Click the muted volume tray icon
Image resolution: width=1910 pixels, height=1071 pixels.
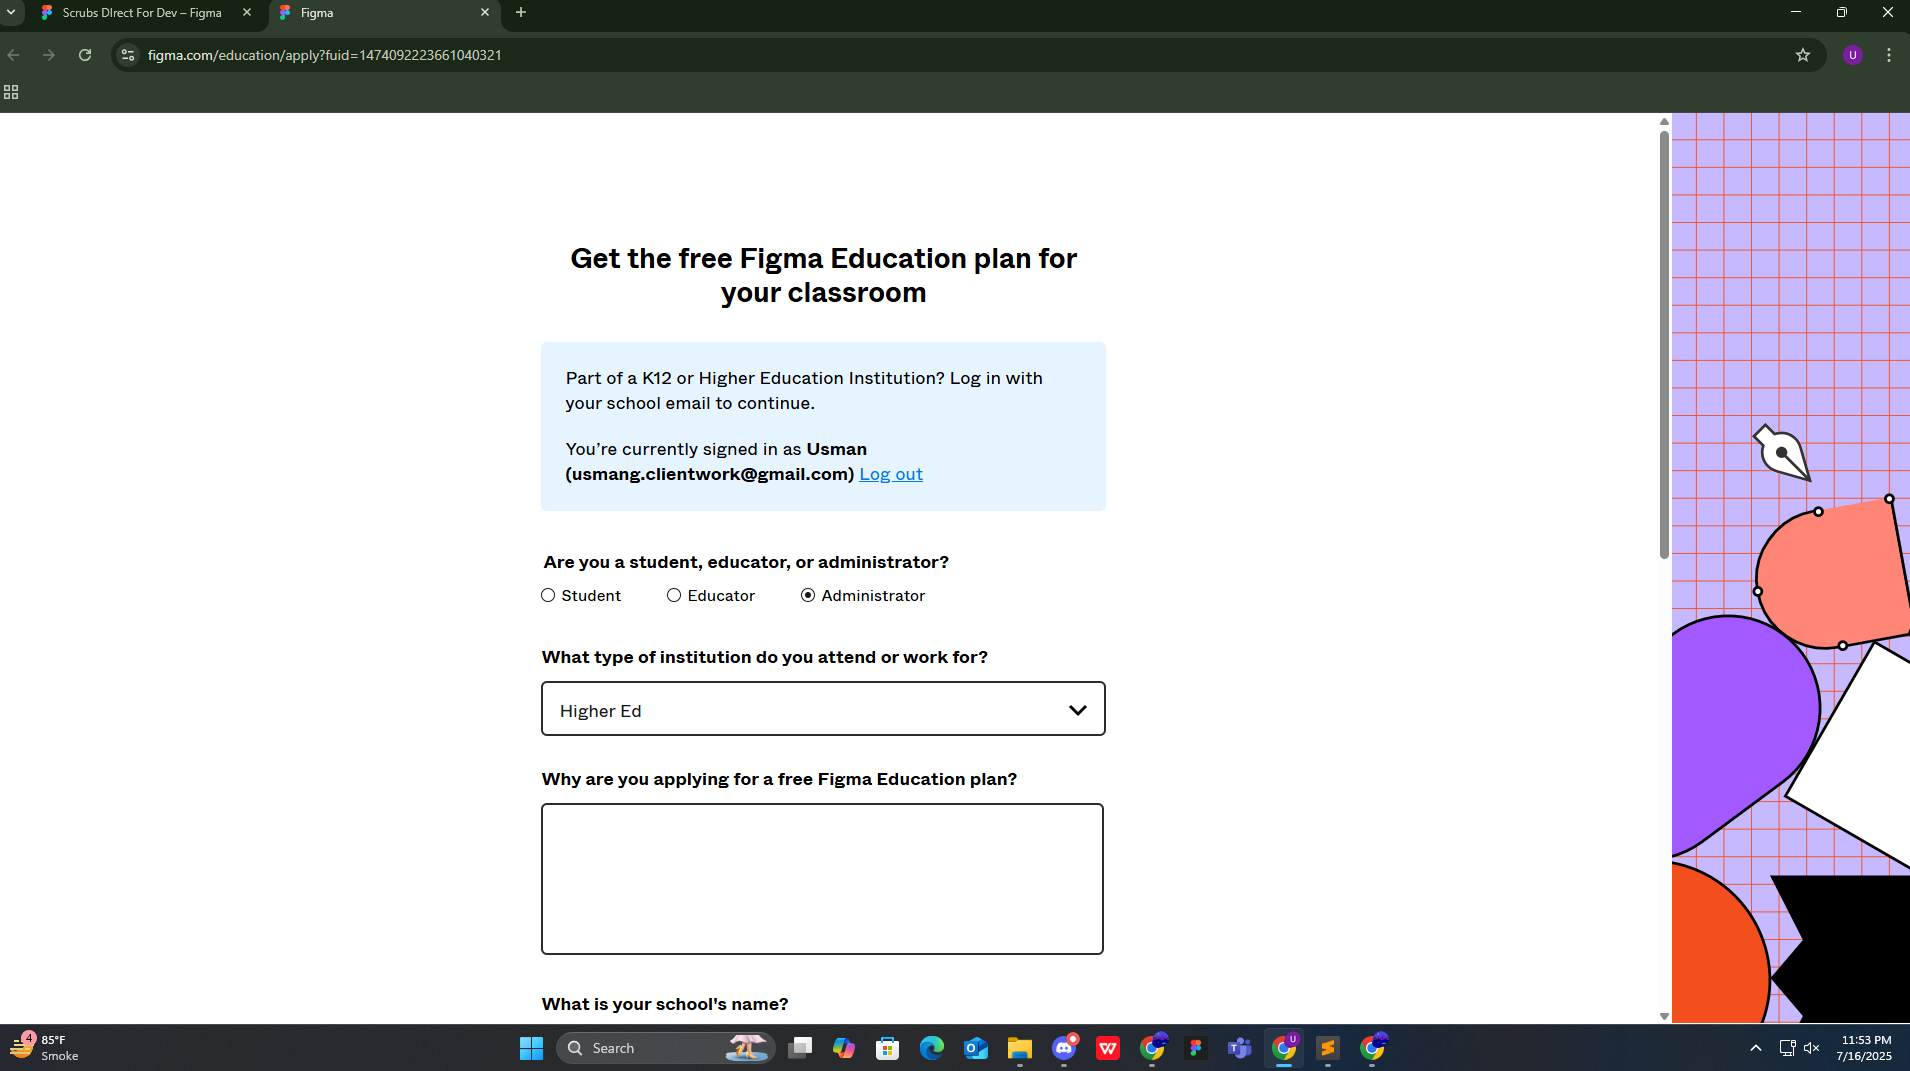pos(1812,1048)
